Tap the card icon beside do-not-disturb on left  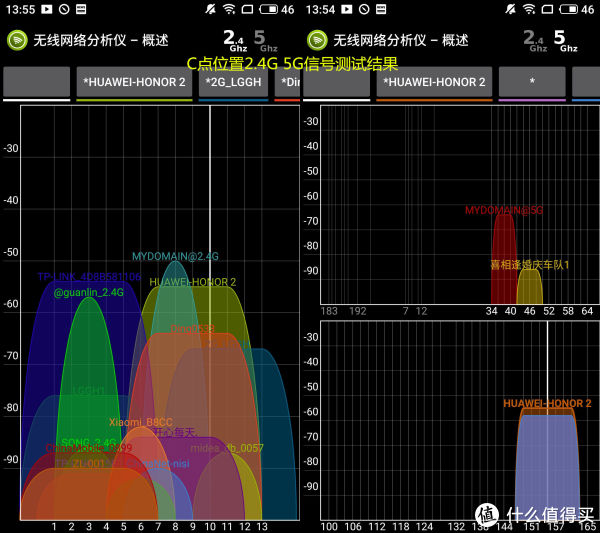point(81,9)
